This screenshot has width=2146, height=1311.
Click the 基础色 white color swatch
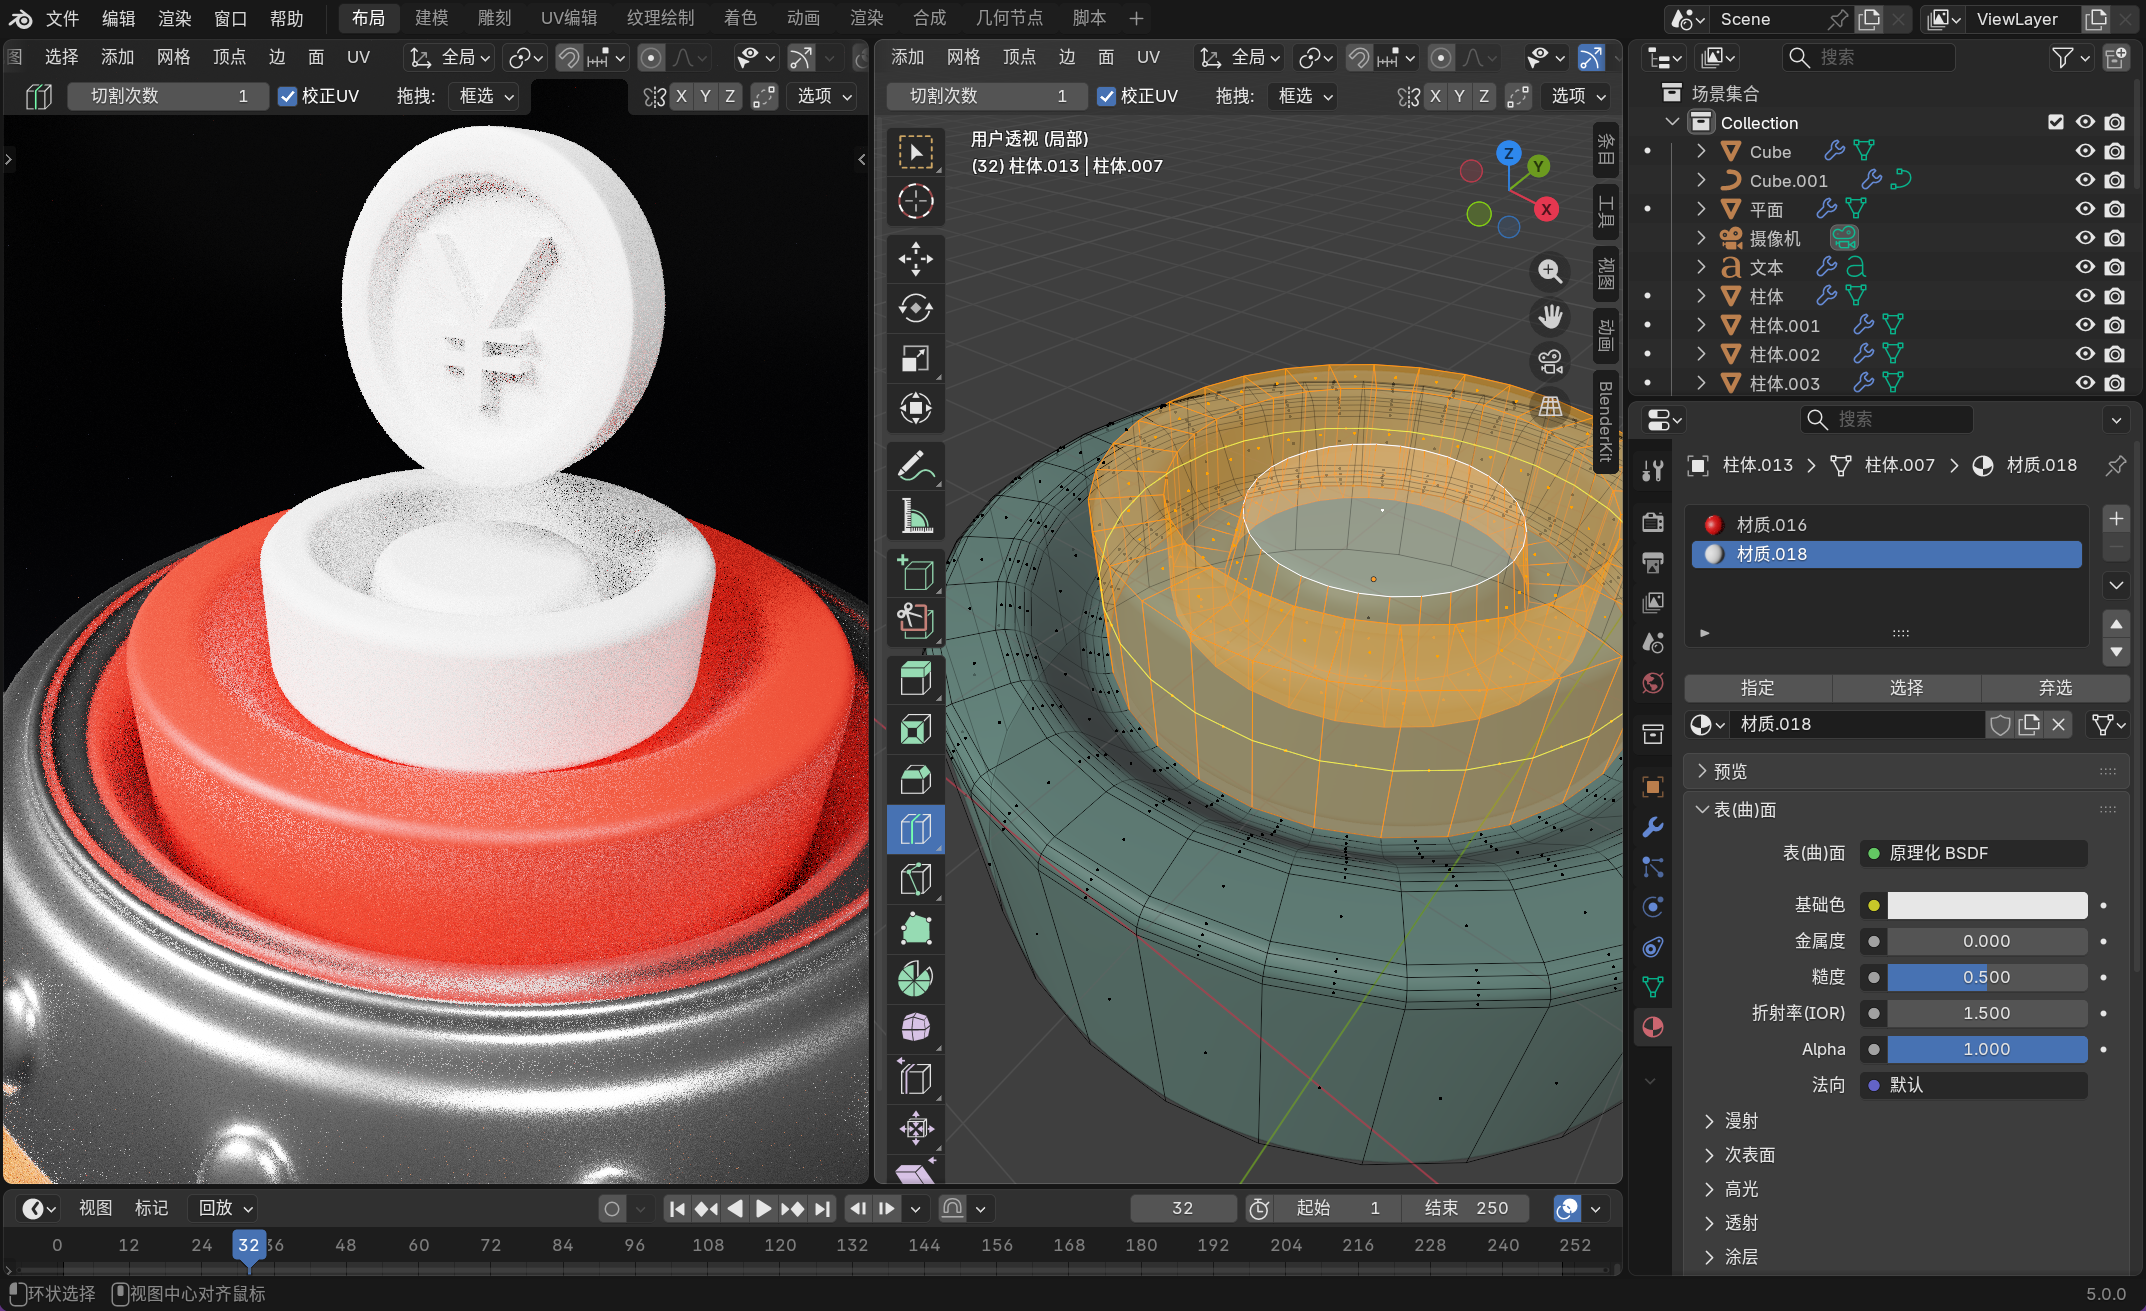(x=1986, y=905)
